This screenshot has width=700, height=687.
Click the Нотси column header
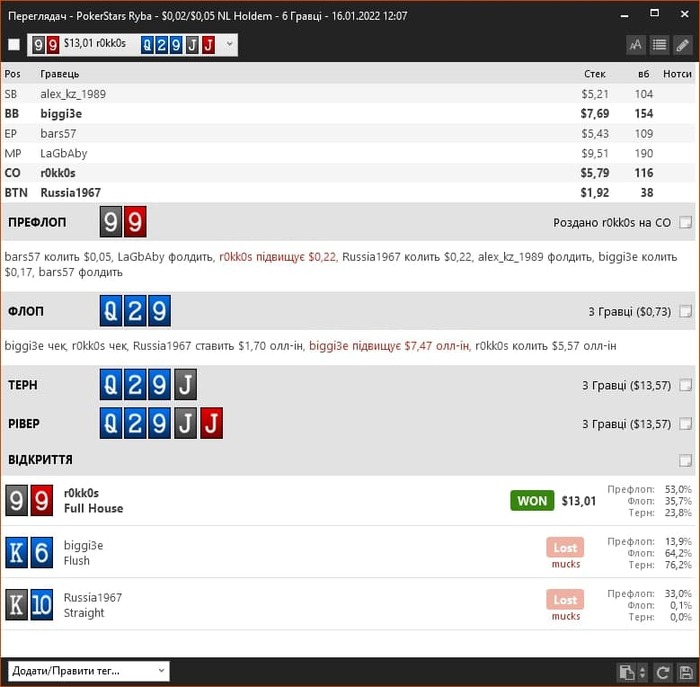[677, 74]
